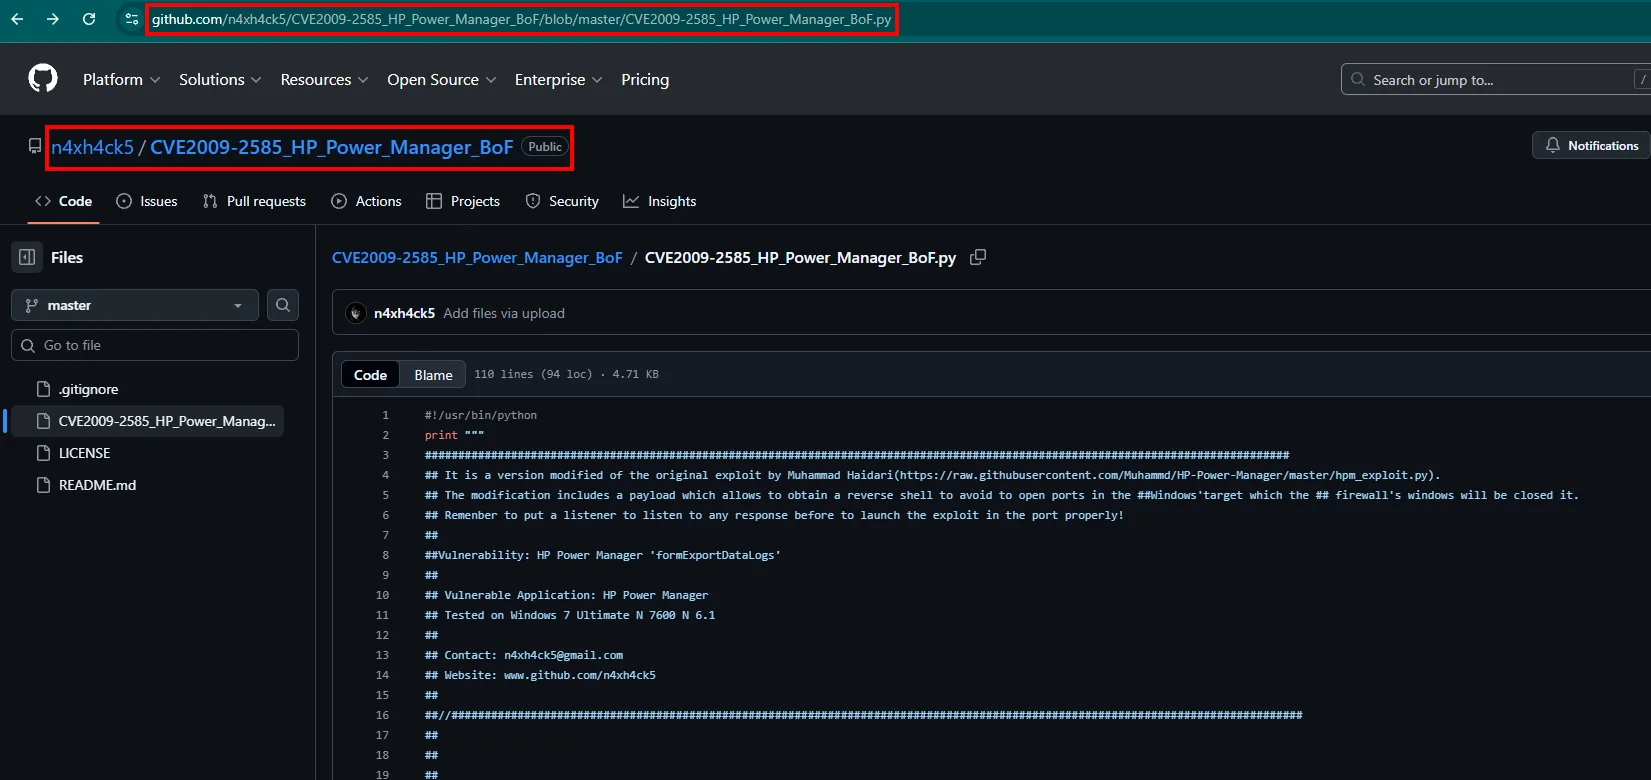The image size is (1651, 780).
Task: Focus the 'Search or jump to' box
Action: [1496, 80]
